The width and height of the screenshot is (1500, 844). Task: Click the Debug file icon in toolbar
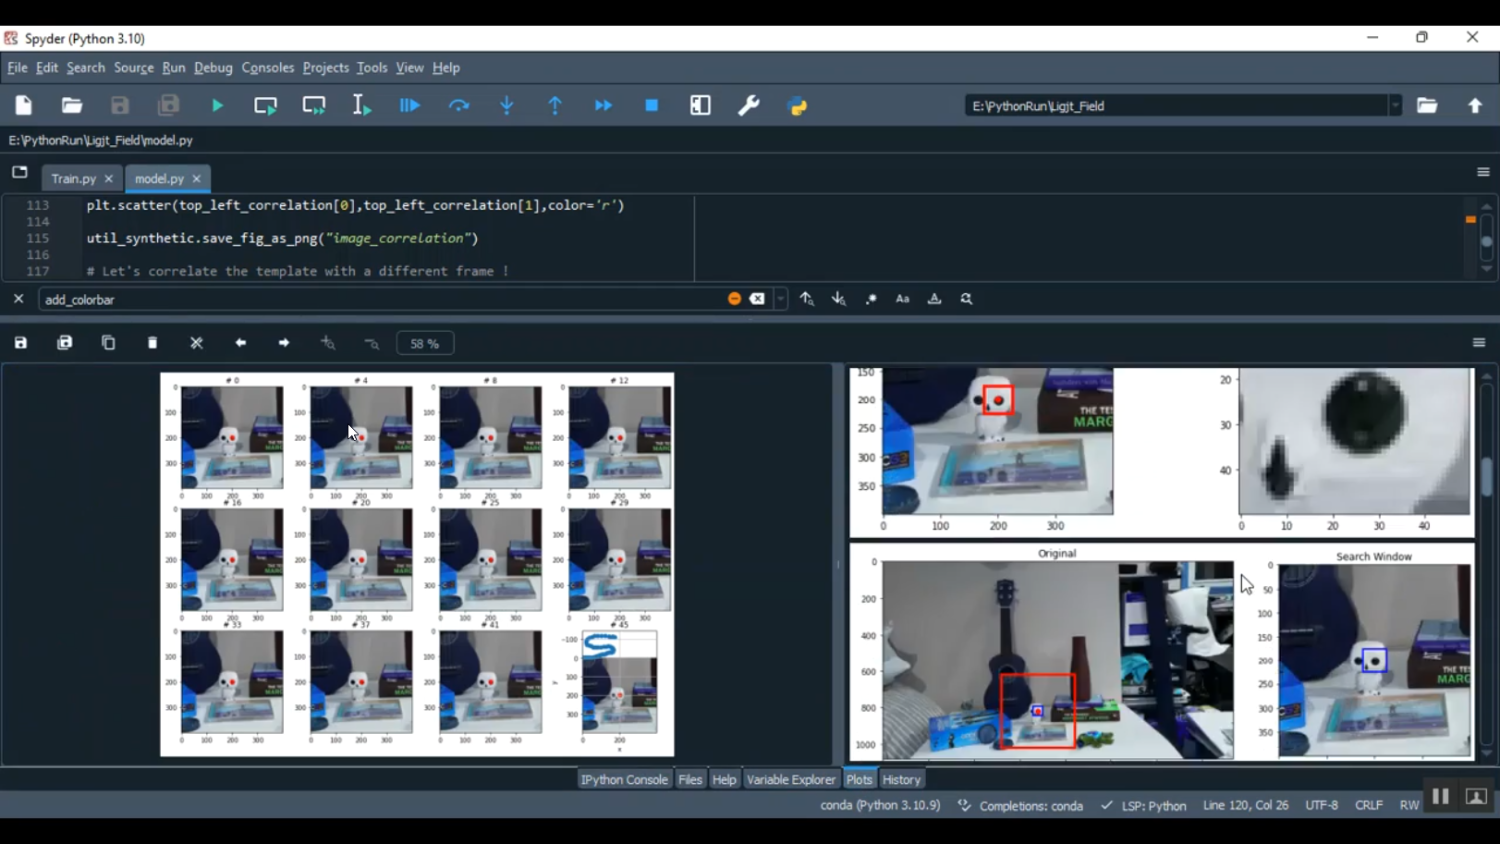coord(410,106)
